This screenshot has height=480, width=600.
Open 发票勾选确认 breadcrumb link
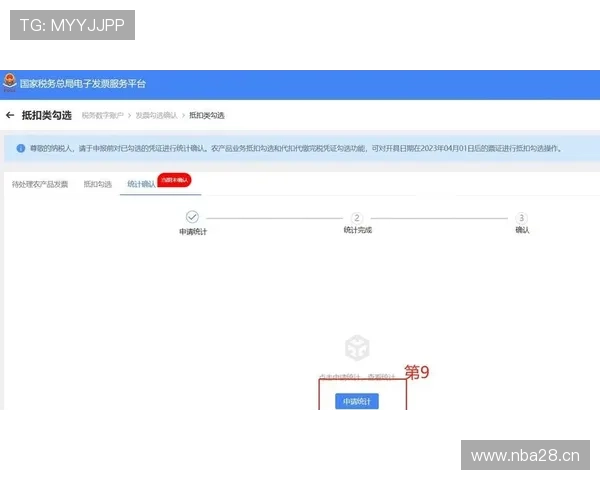pyautogui.click(x=157, y=115)
